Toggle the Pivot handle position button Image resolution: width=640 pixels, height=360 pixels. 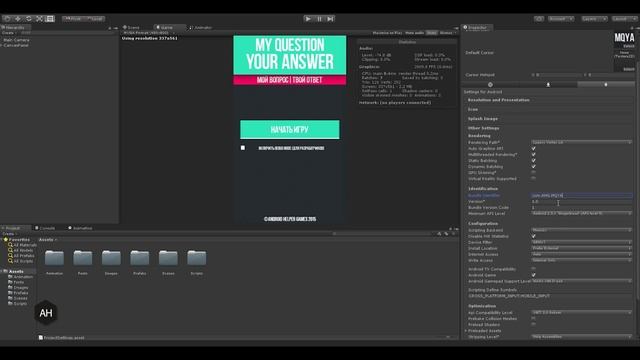coord(73,19)
